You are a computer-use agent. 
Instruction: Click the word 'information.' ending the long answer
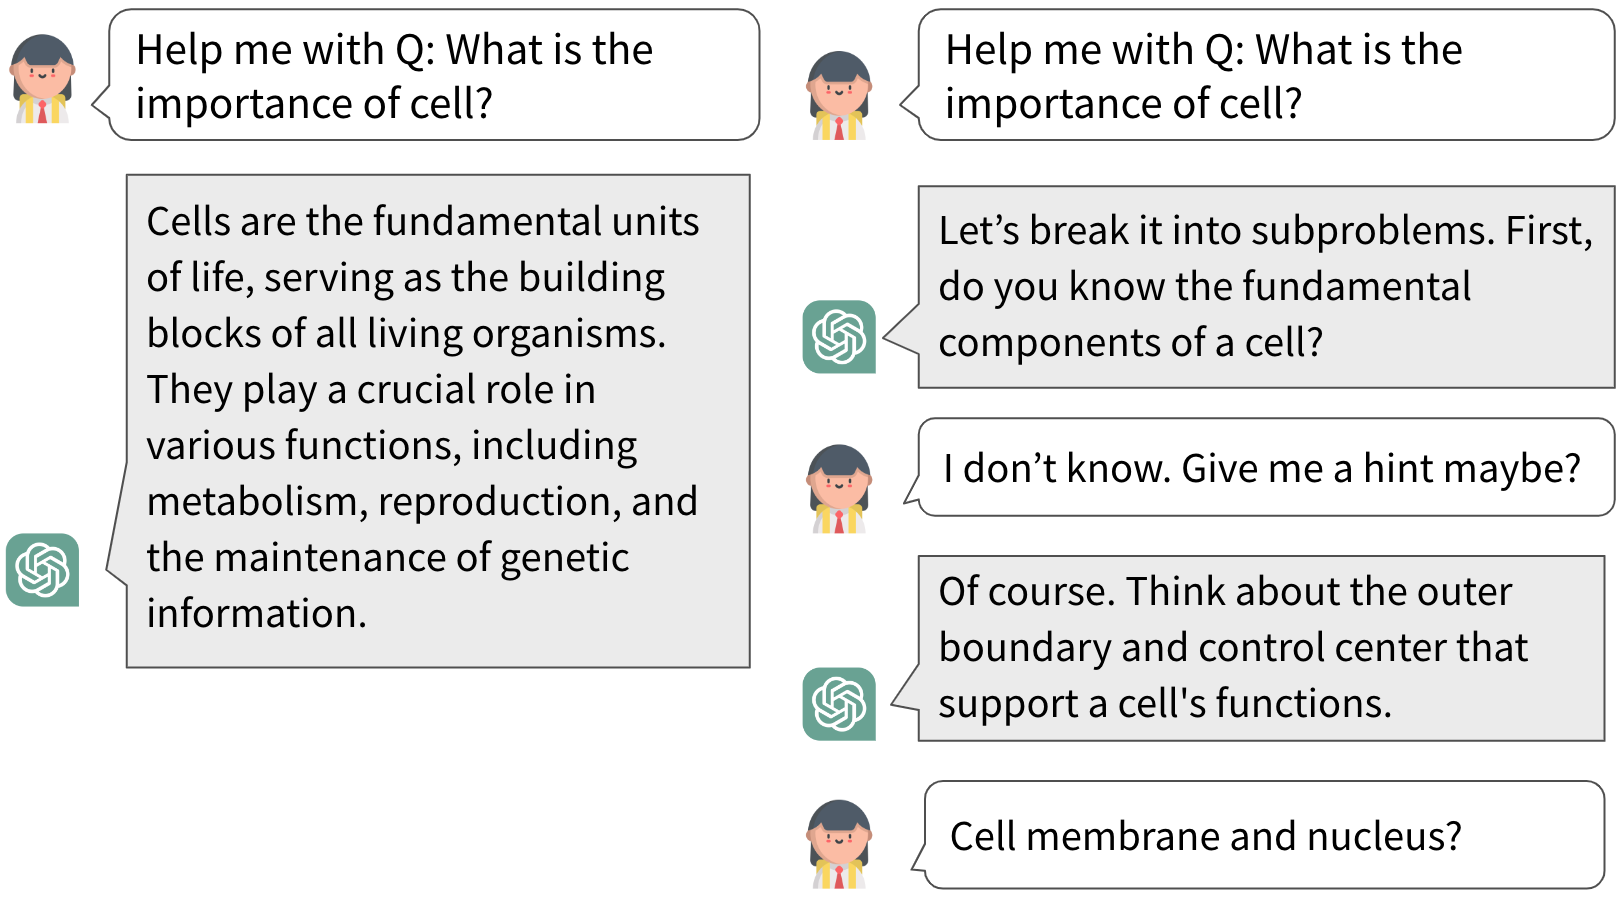tap(257, 614)
